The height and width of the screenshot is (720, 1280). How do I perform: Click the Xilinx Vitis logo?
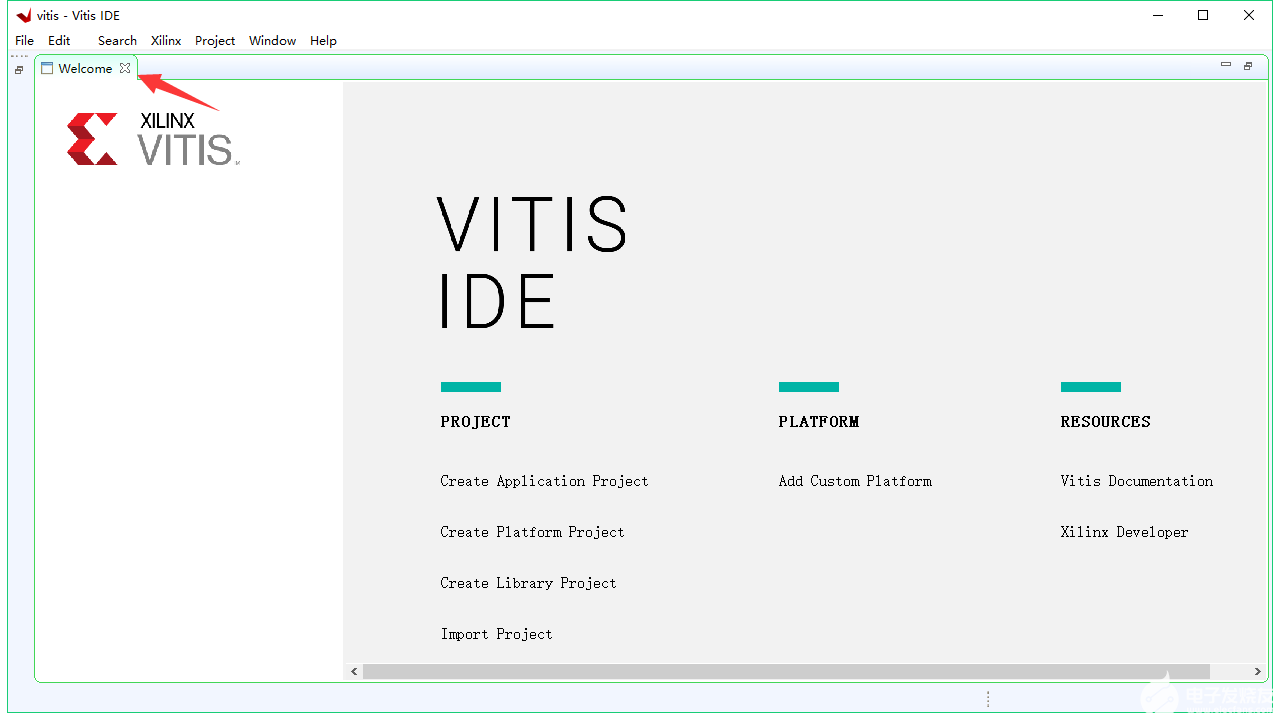pyautogui.click(x=153, y=138)
